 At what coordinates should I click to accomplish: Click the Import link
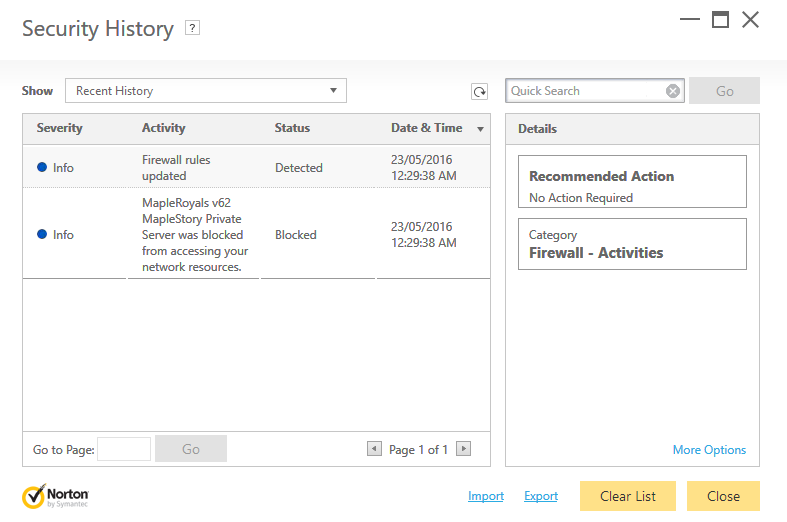point(486,496)
